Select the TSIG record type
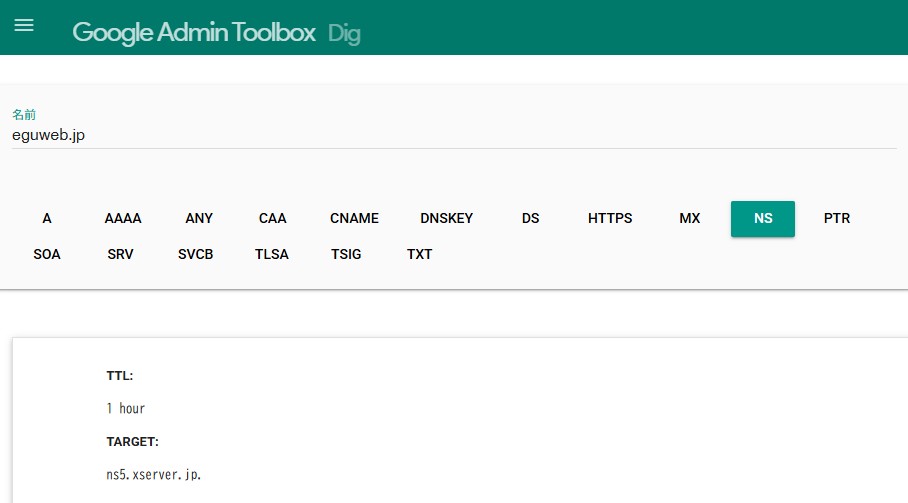This screenshot has width=908, height=503. tap(346, 254)
